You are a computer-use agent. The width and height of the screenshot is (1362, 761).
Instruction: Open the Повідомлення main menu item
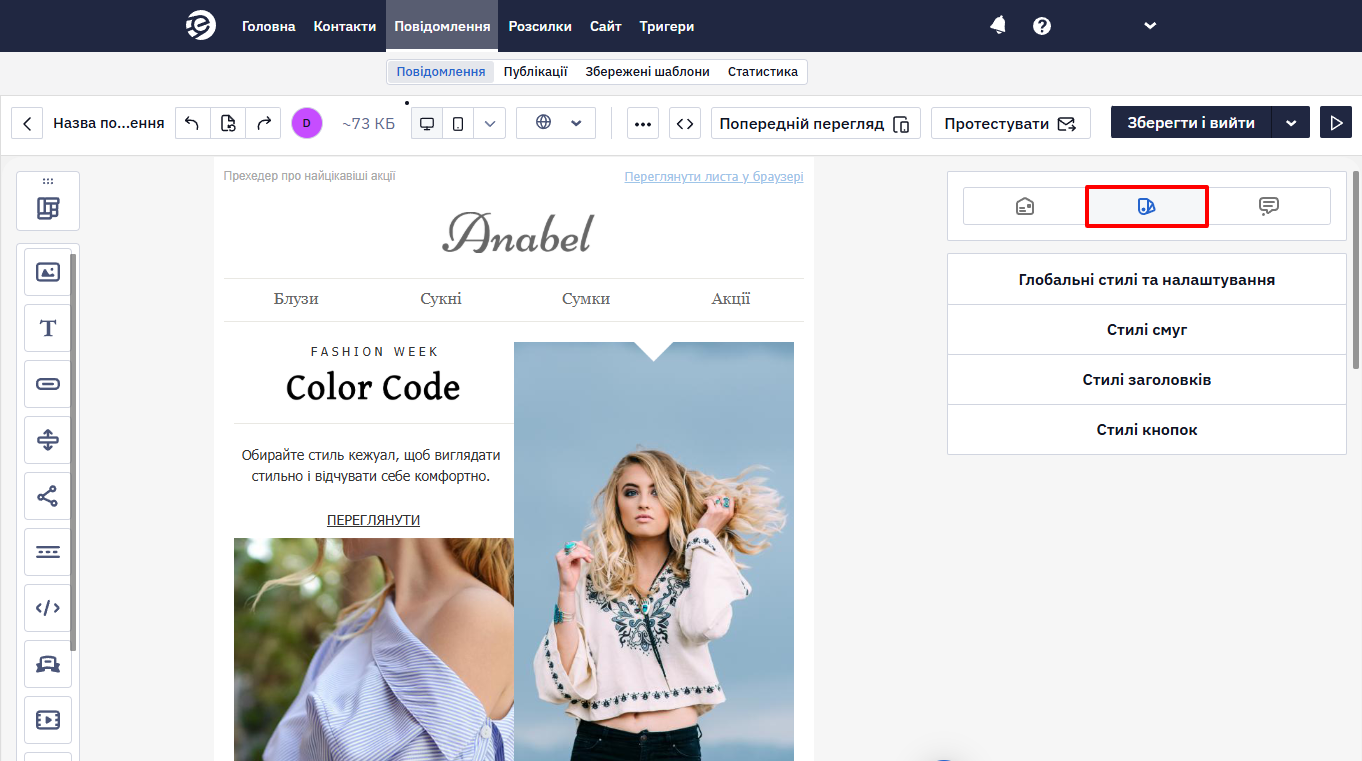click(442, 26)
